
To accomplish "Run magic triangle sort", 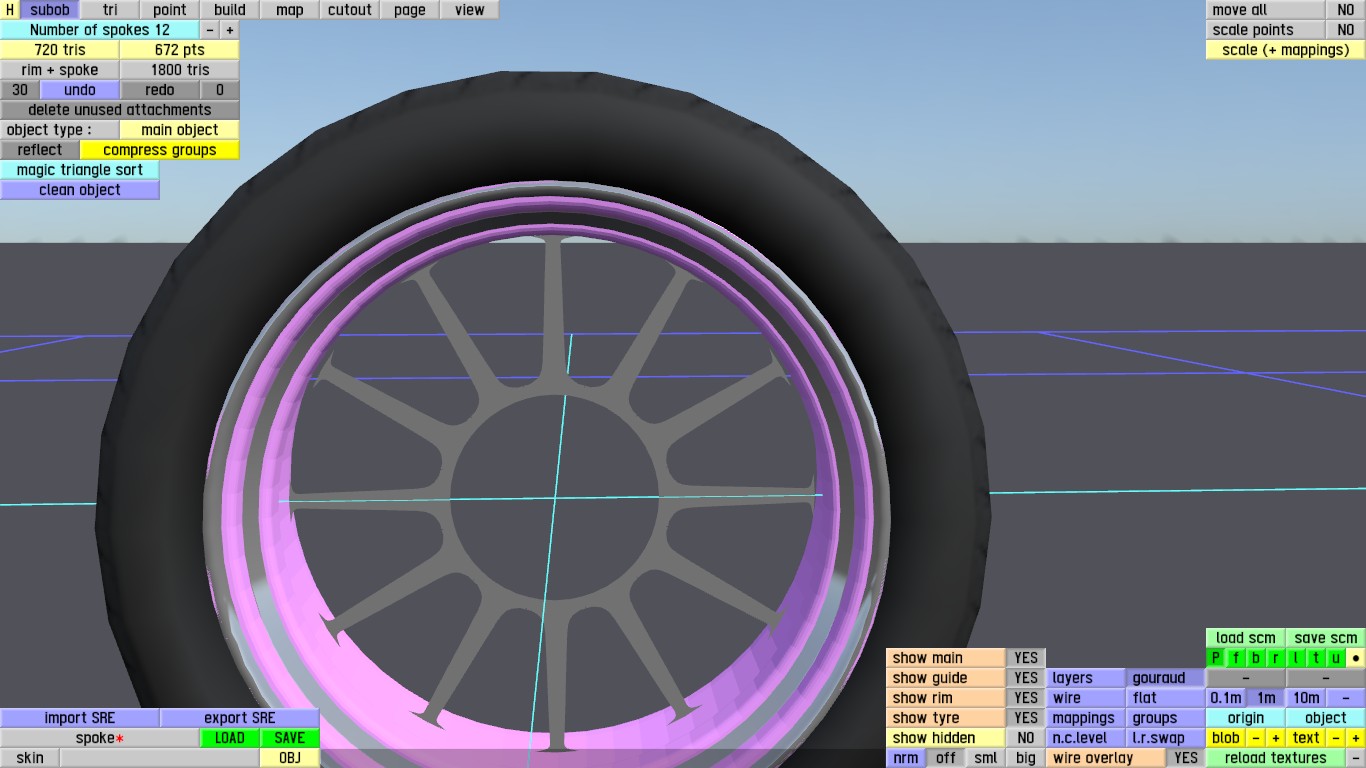I will [x=80, y=170].
